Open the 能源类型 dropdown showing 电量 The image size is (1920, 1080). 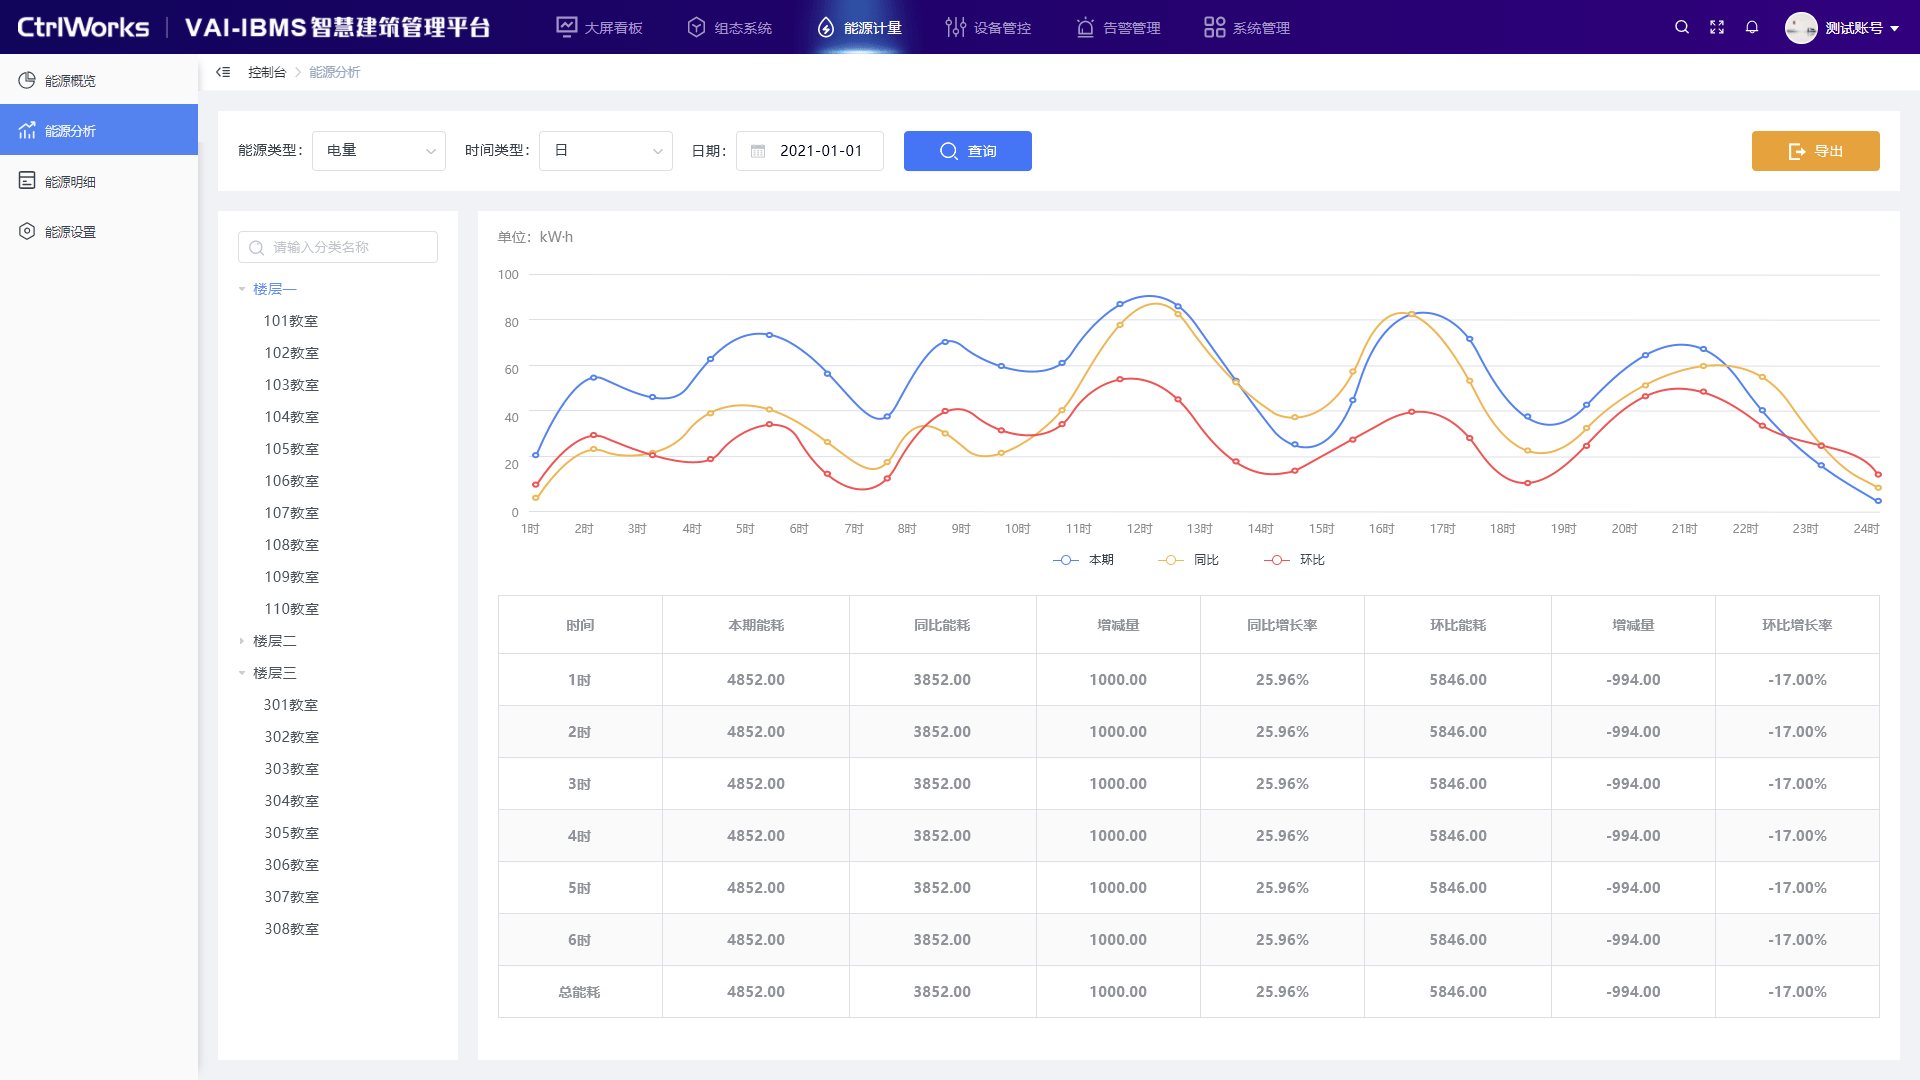coord(379,151)
